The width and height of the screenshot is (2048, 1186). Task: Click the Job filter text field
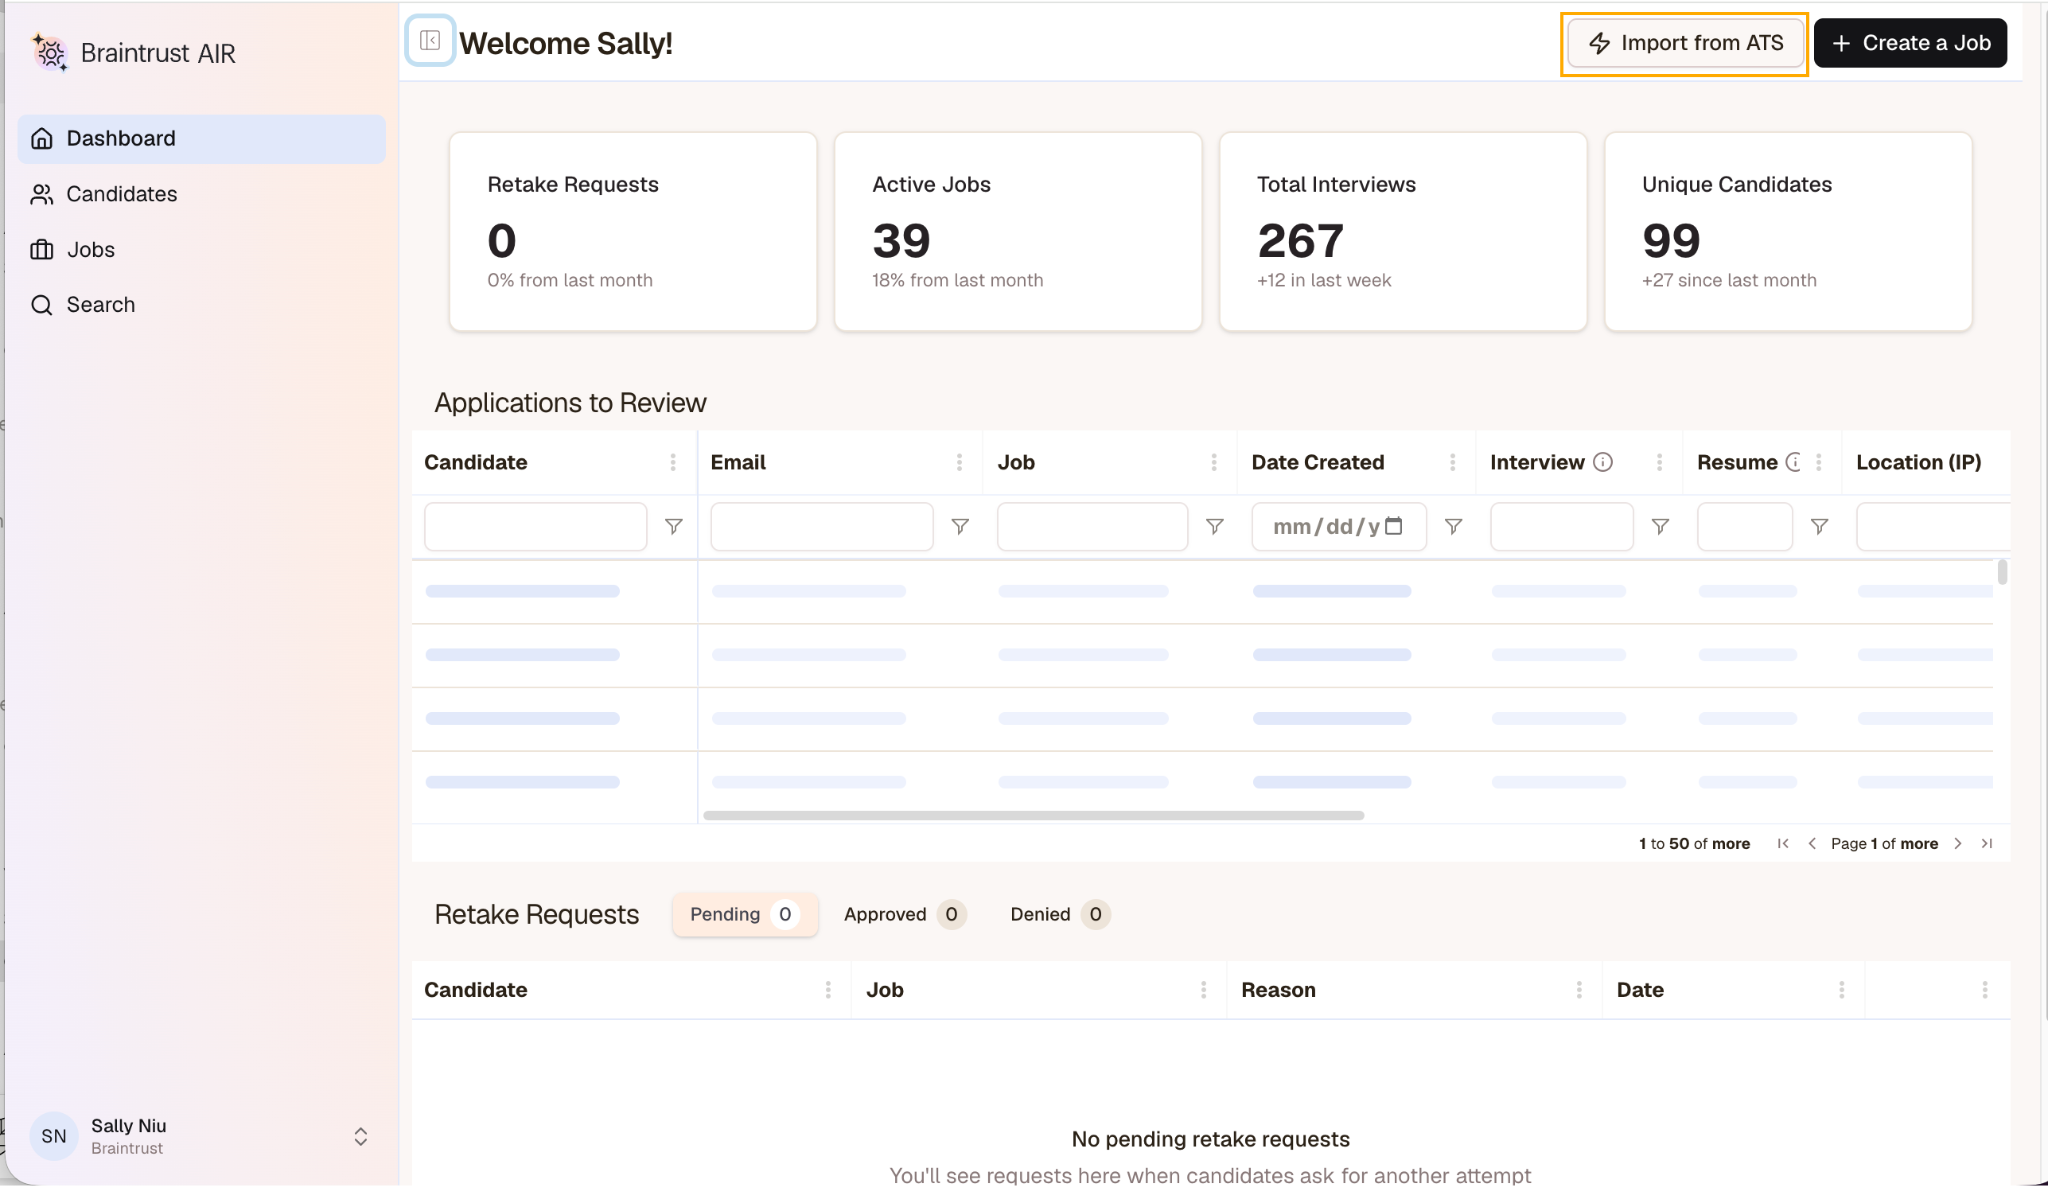click(x=1092, y=526)
